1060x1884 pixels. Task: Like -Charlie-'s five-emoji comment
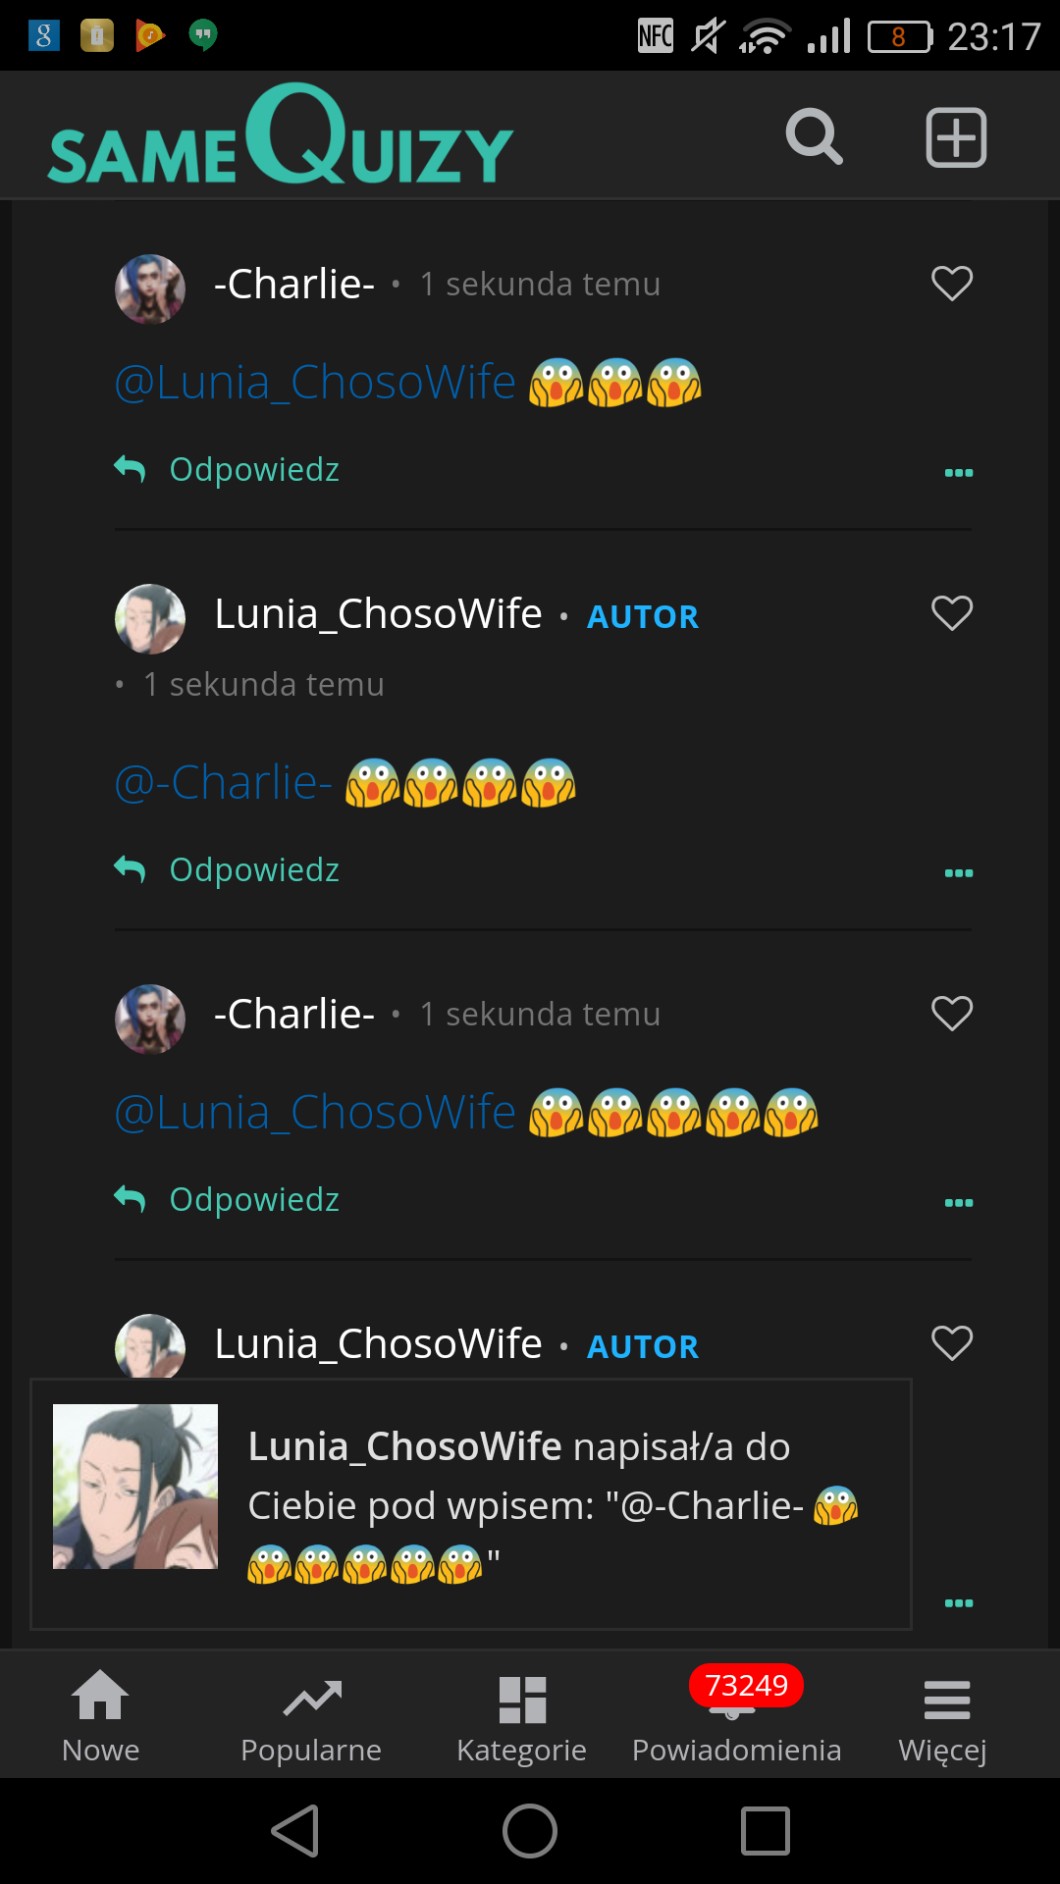(951, 1014)
